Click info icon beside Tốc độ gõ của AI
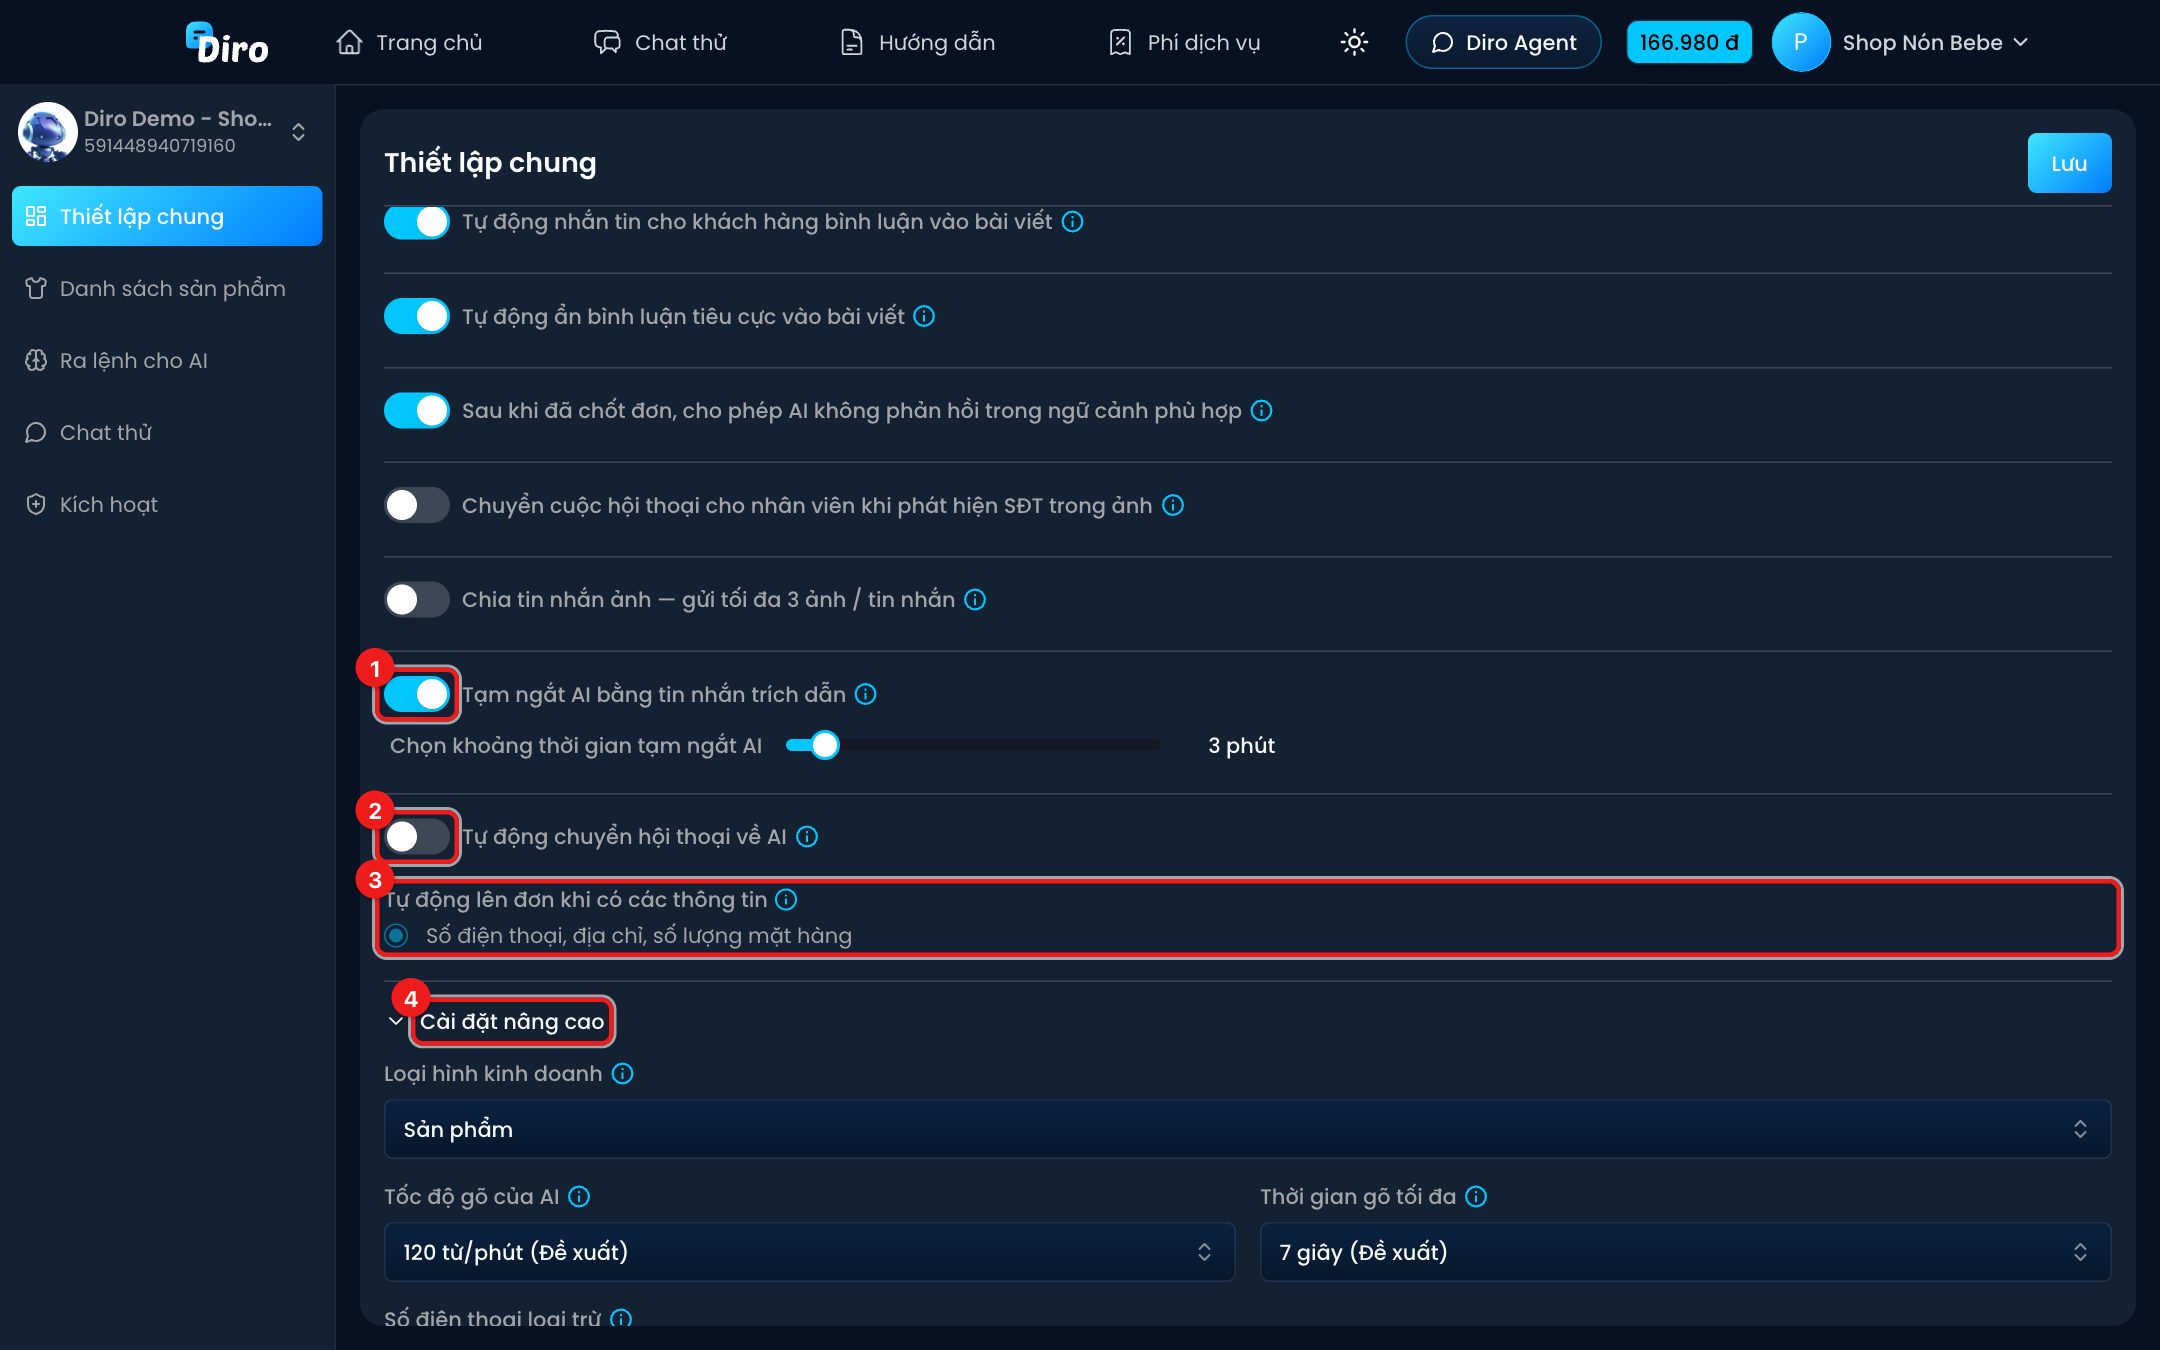The image size is (2160, 1350). click(578, 1196)
